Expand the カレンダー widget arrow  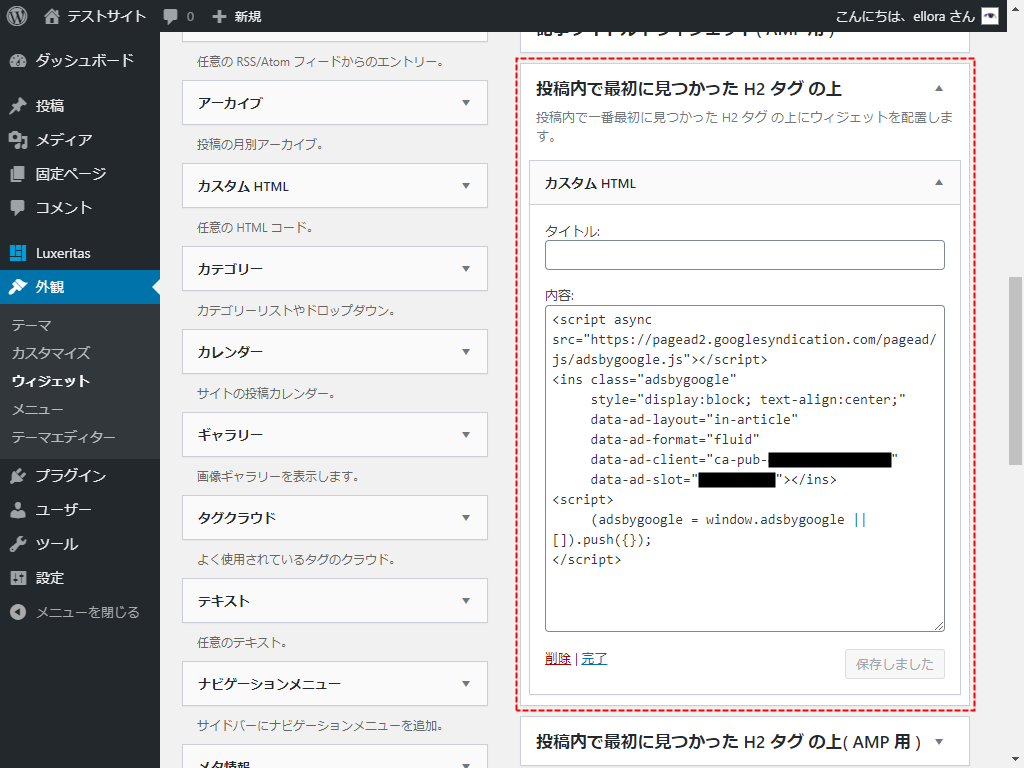pyautogui.click(x=466, y=351)
